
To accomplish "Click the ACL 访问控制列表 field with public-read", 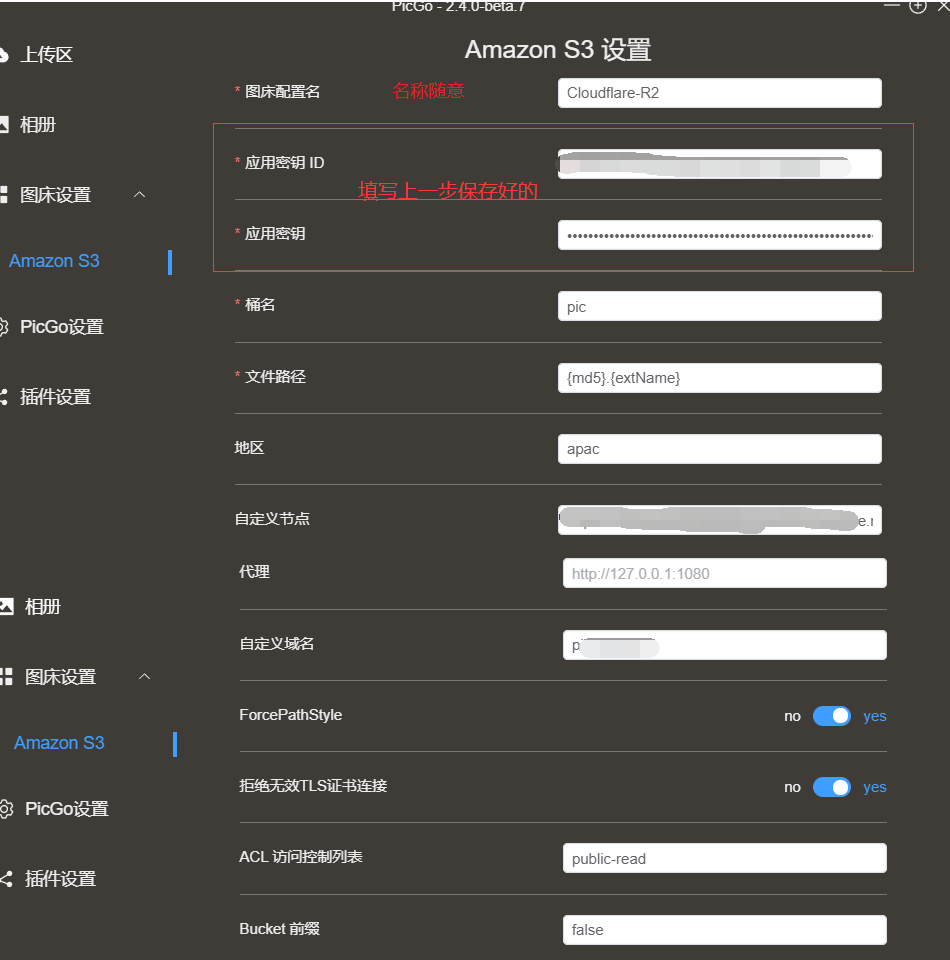I will [724, 858].
